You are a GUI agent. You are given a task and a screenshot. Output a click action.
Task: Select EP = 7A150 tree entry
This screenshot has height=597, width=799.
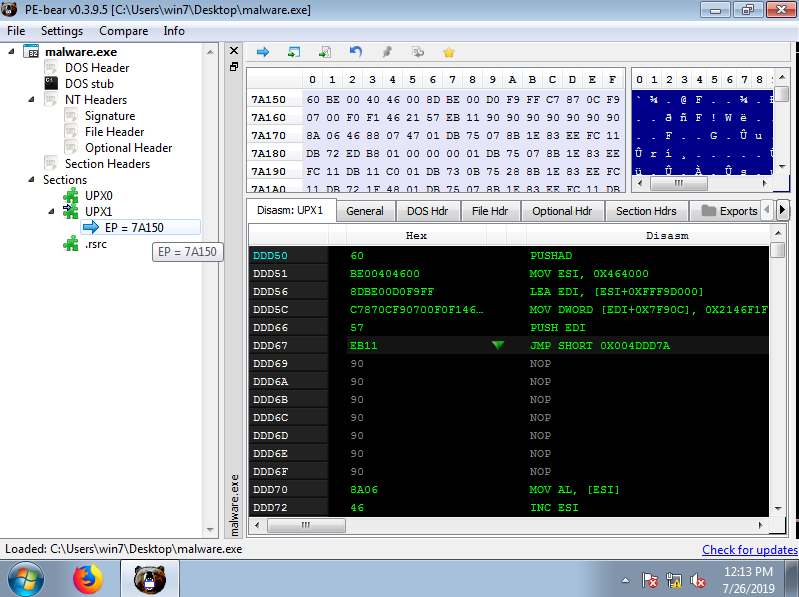coord(141,227)
